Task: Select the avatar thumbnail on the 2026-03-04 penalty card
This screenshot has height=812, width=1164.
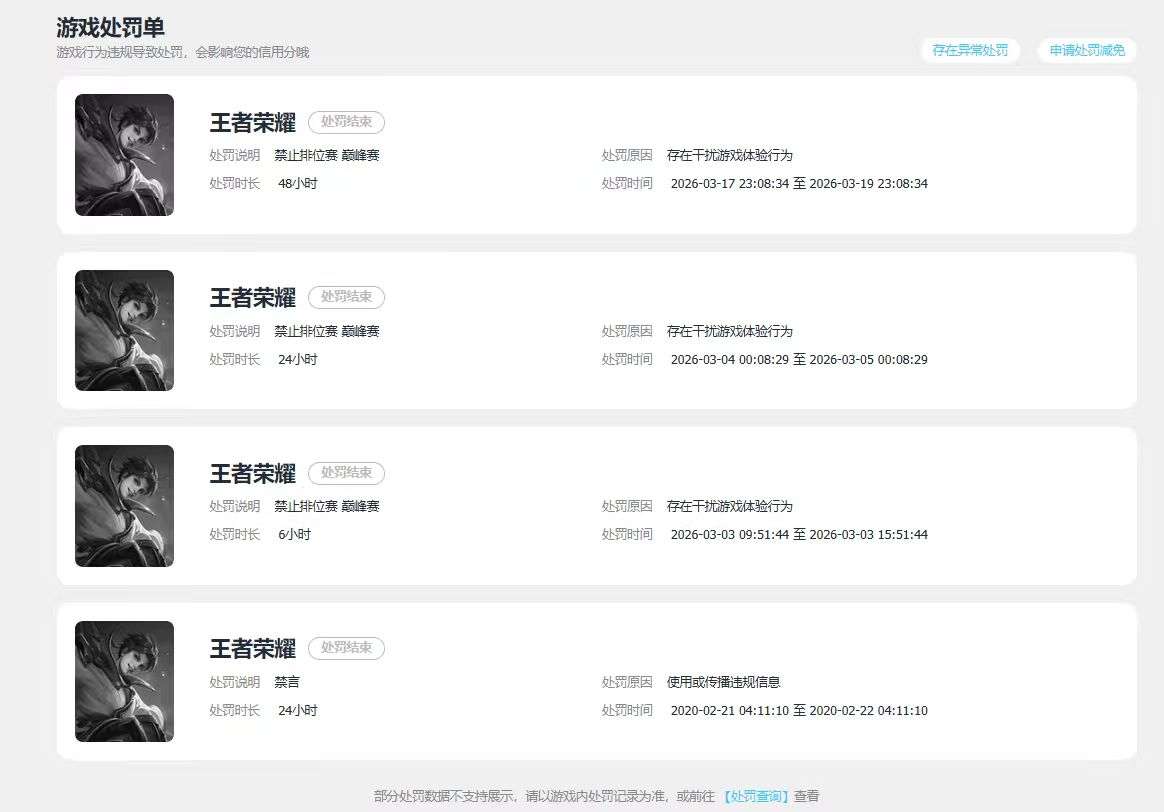Action: point(125,330)
